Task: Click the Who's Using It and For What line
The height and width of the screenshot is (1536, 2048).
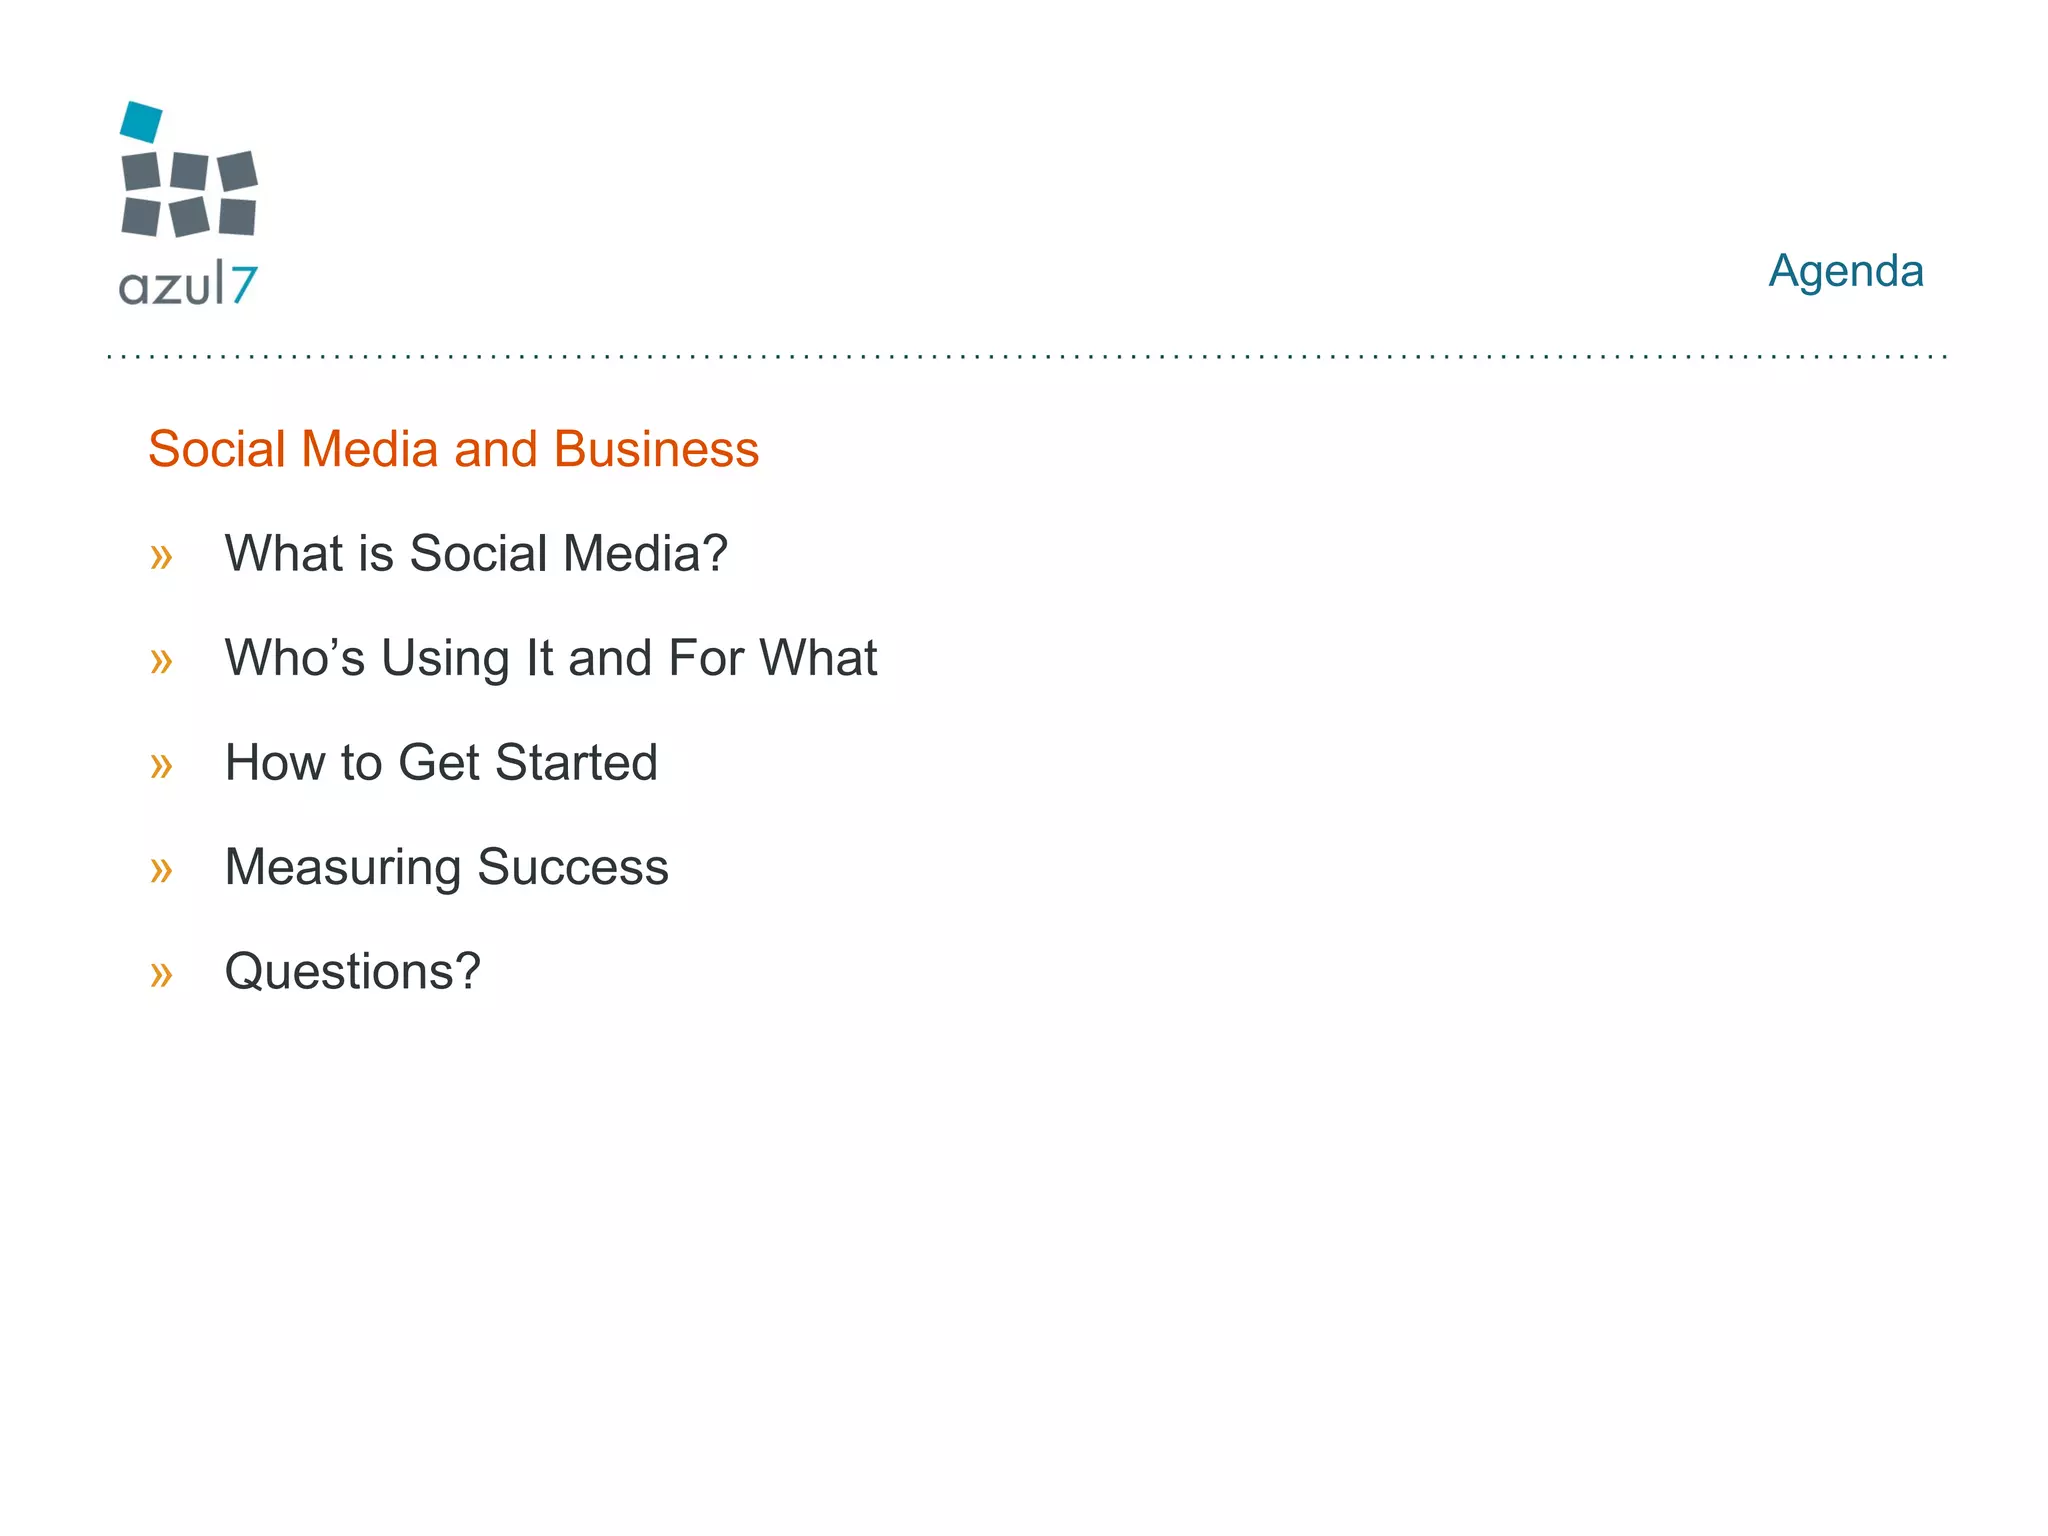Action: pyautogui.click(x=551, y=659)
